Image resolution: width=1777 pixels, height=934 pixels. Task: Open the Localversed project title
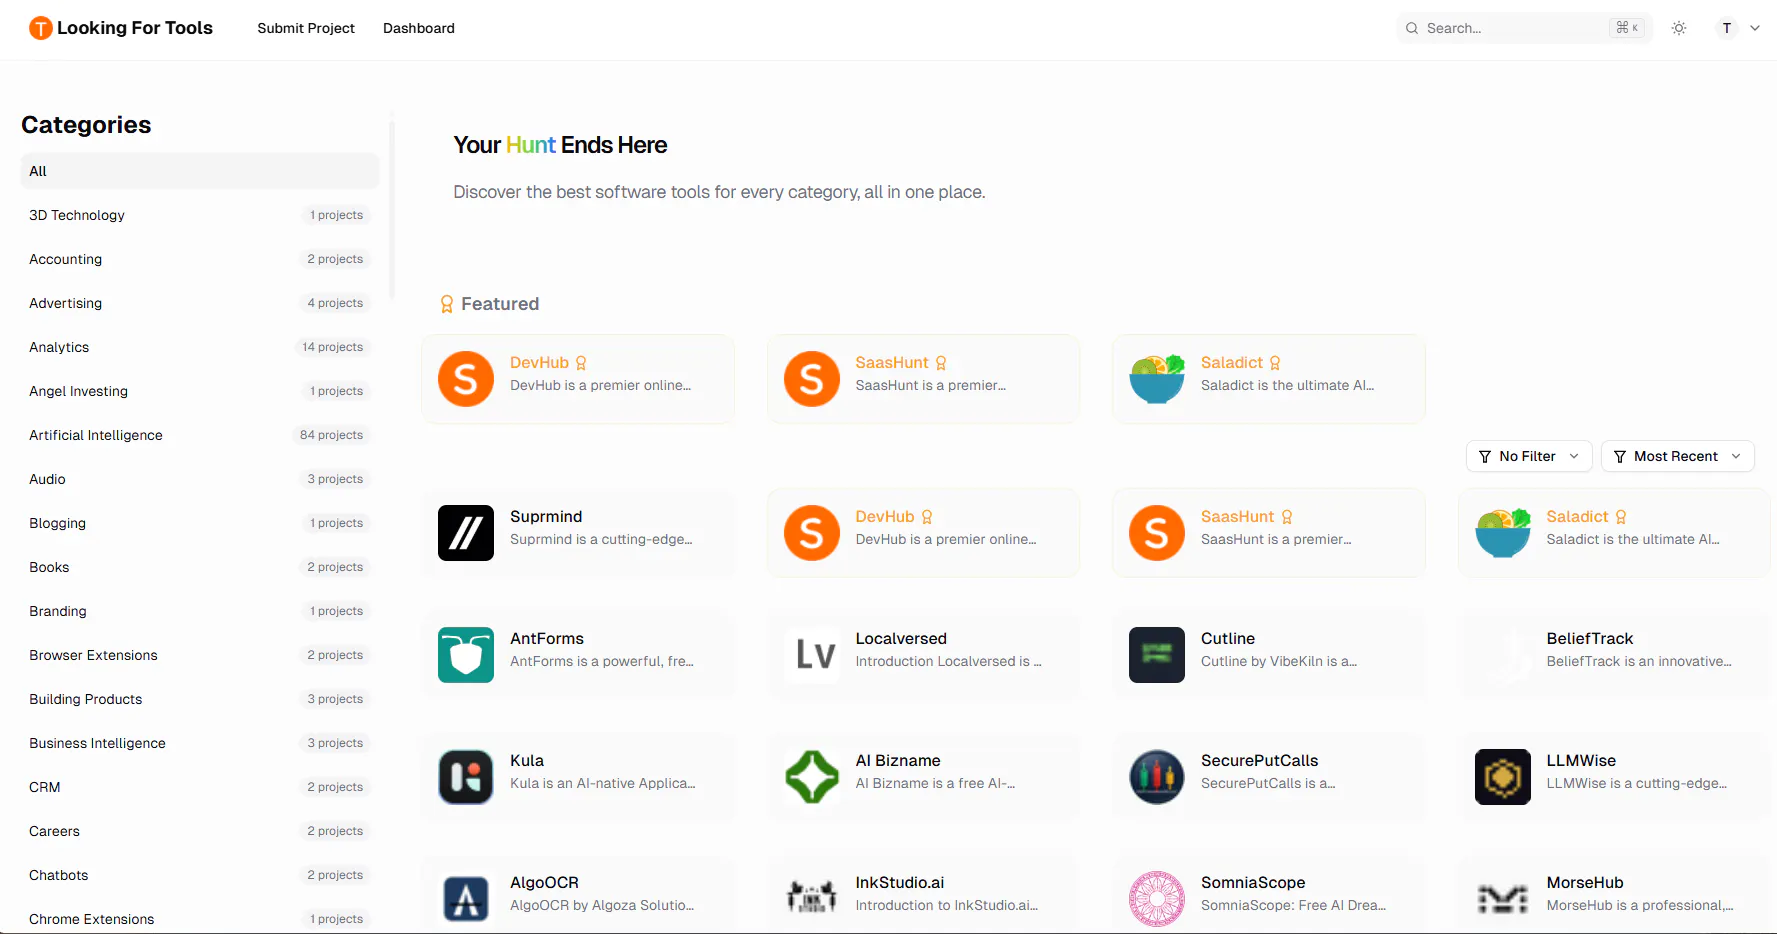900,638
